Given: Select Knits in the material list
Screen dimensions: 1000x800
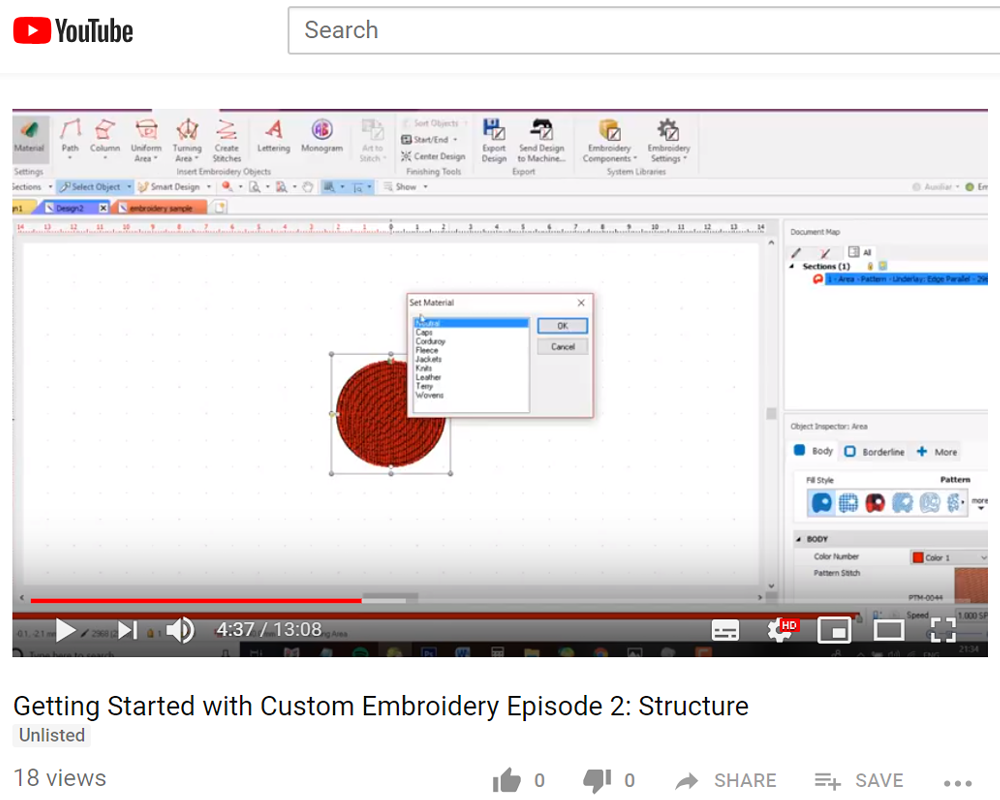Looking at the screenshot, I should pos(423,368).
